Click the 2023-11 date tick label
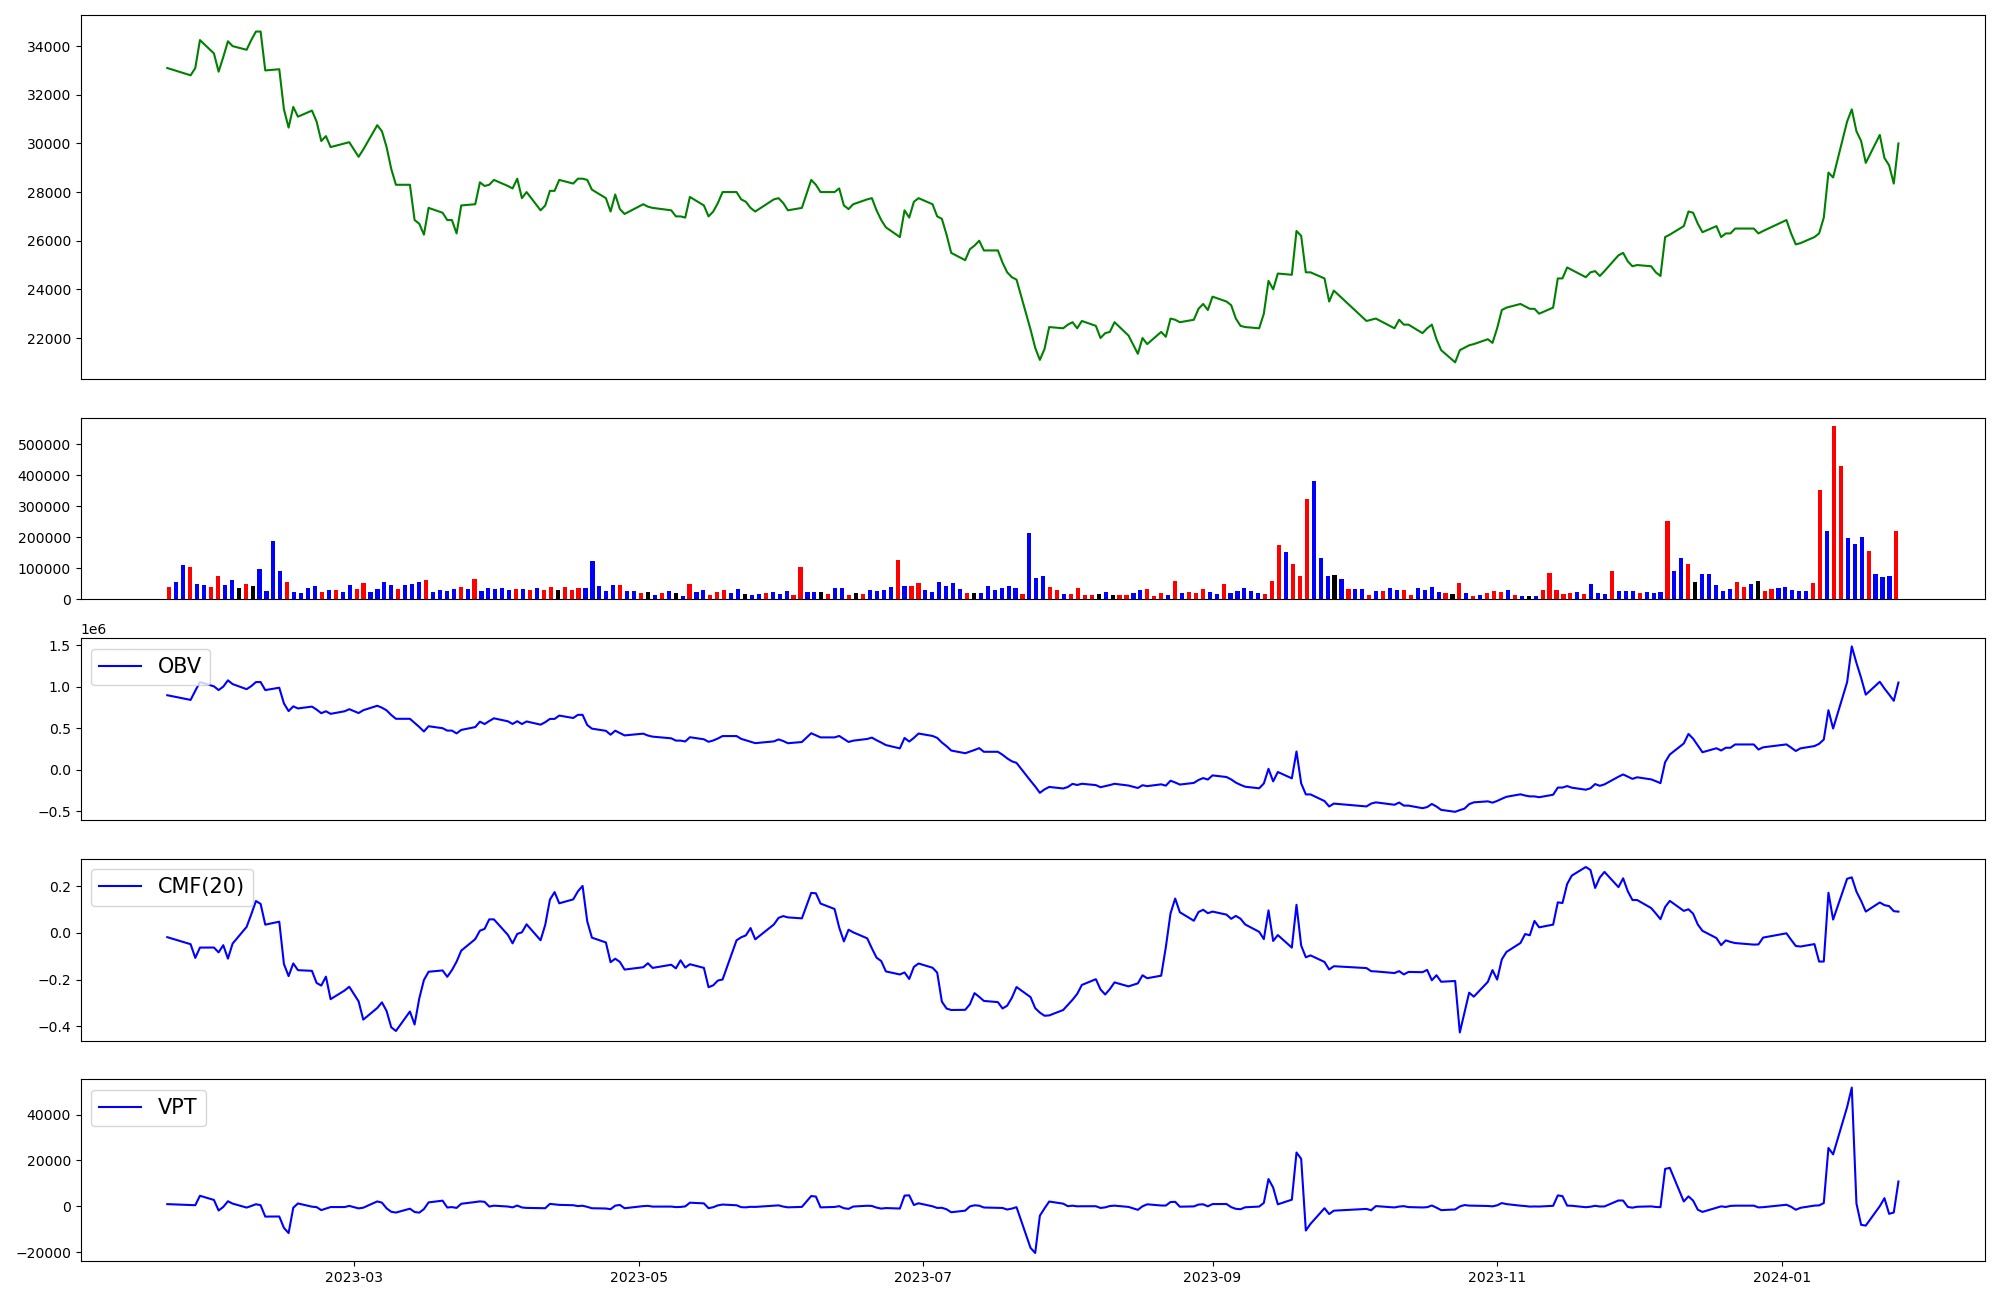The height and width of the screenshot is (1300, 2000). point(1497,1277)
